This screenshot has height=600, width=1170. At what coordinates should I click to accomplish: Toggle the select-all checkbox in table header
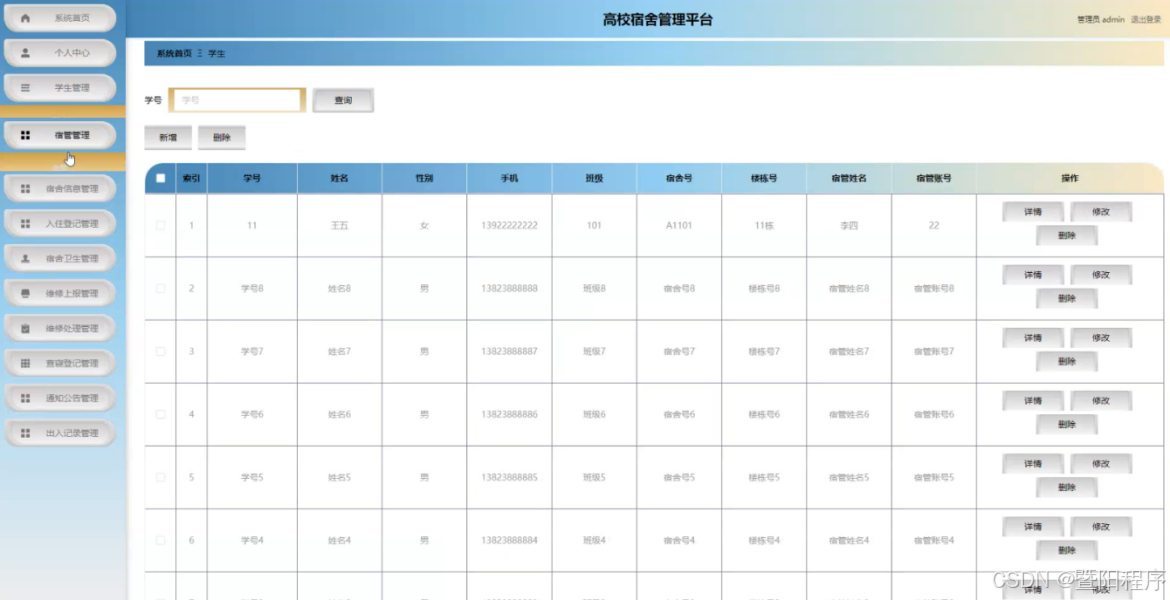pos(160,178)
